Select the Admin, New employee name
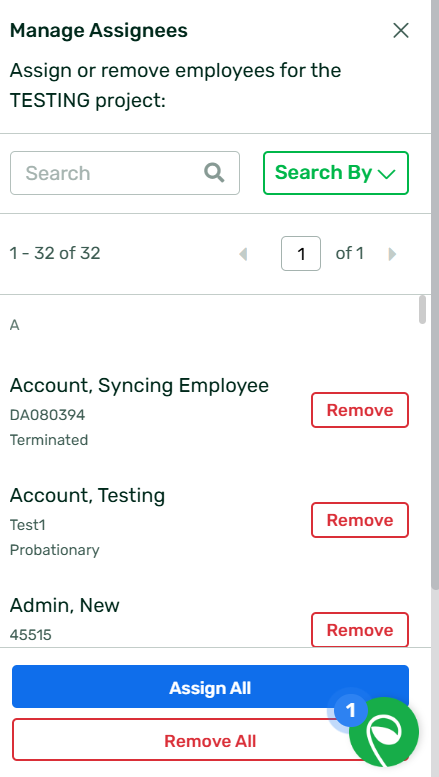 [64, 605]
